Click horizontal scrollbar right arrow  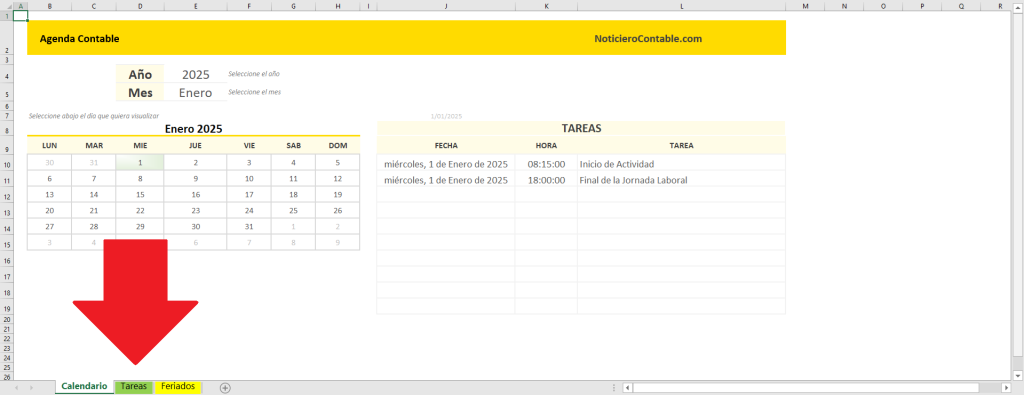click(x=1006, y=388)
